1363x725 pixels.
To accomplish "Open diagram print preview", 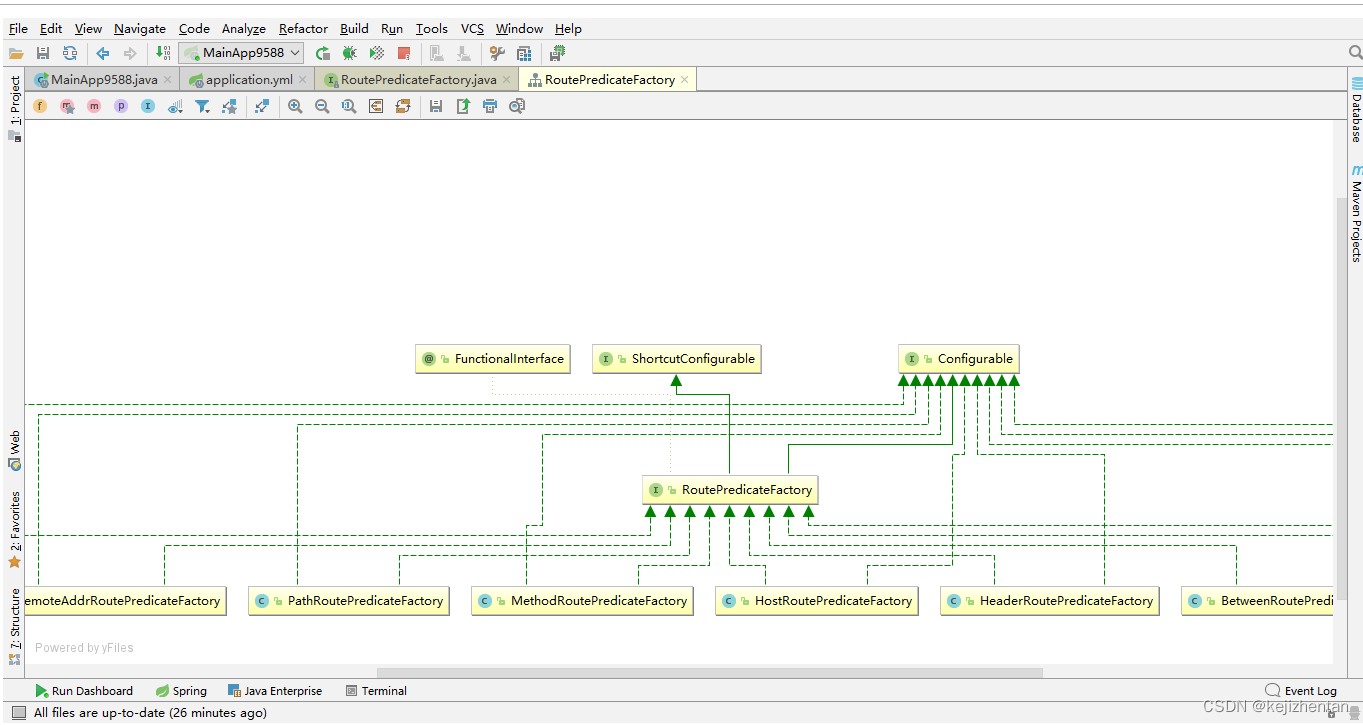I will [517, 106].
